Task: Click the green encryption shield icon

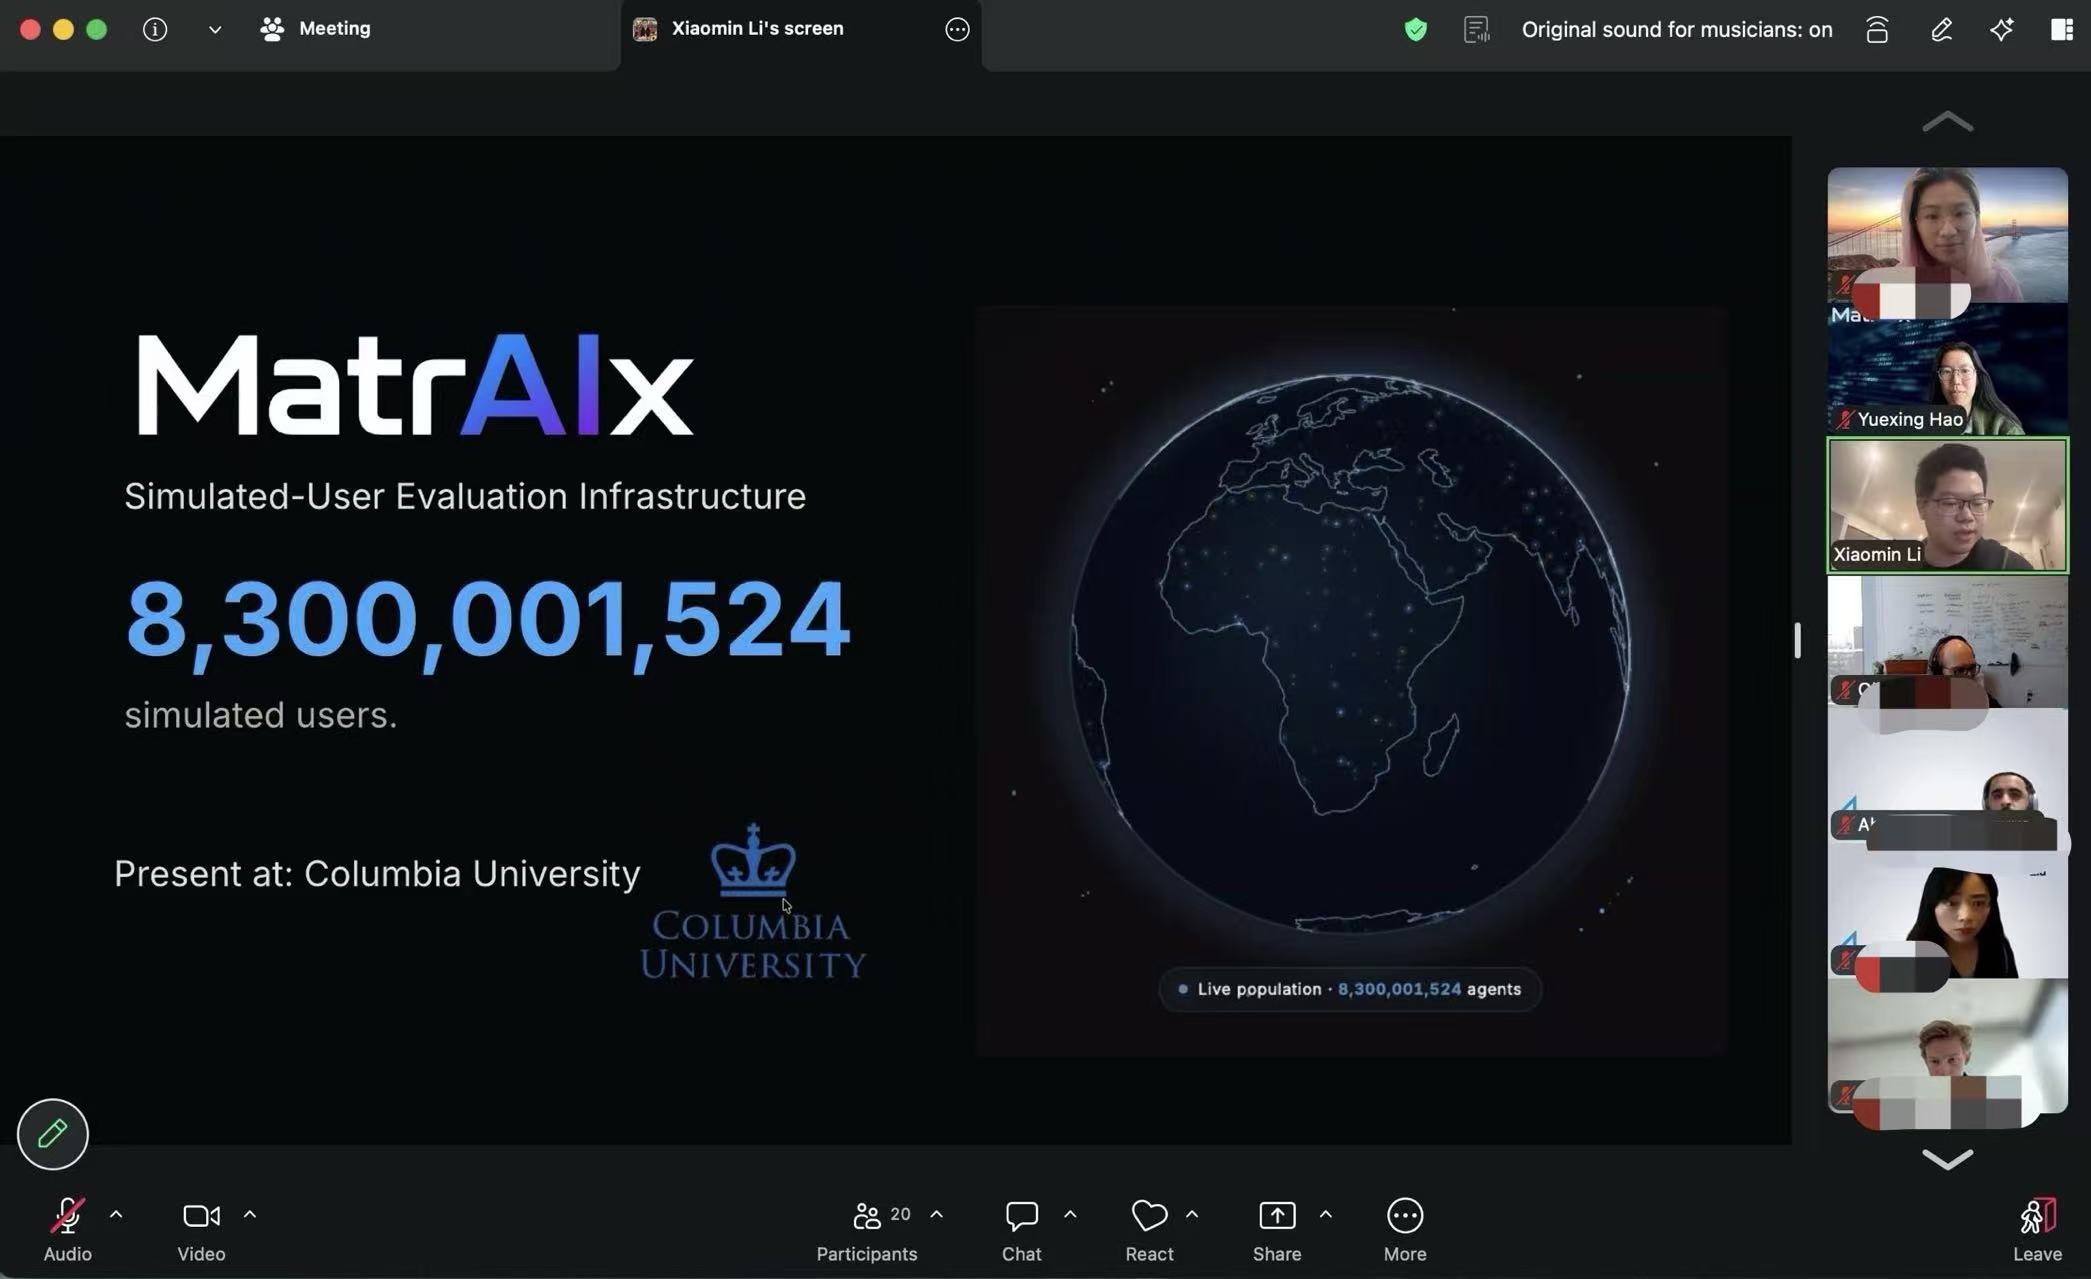Action: point(1415,30)
